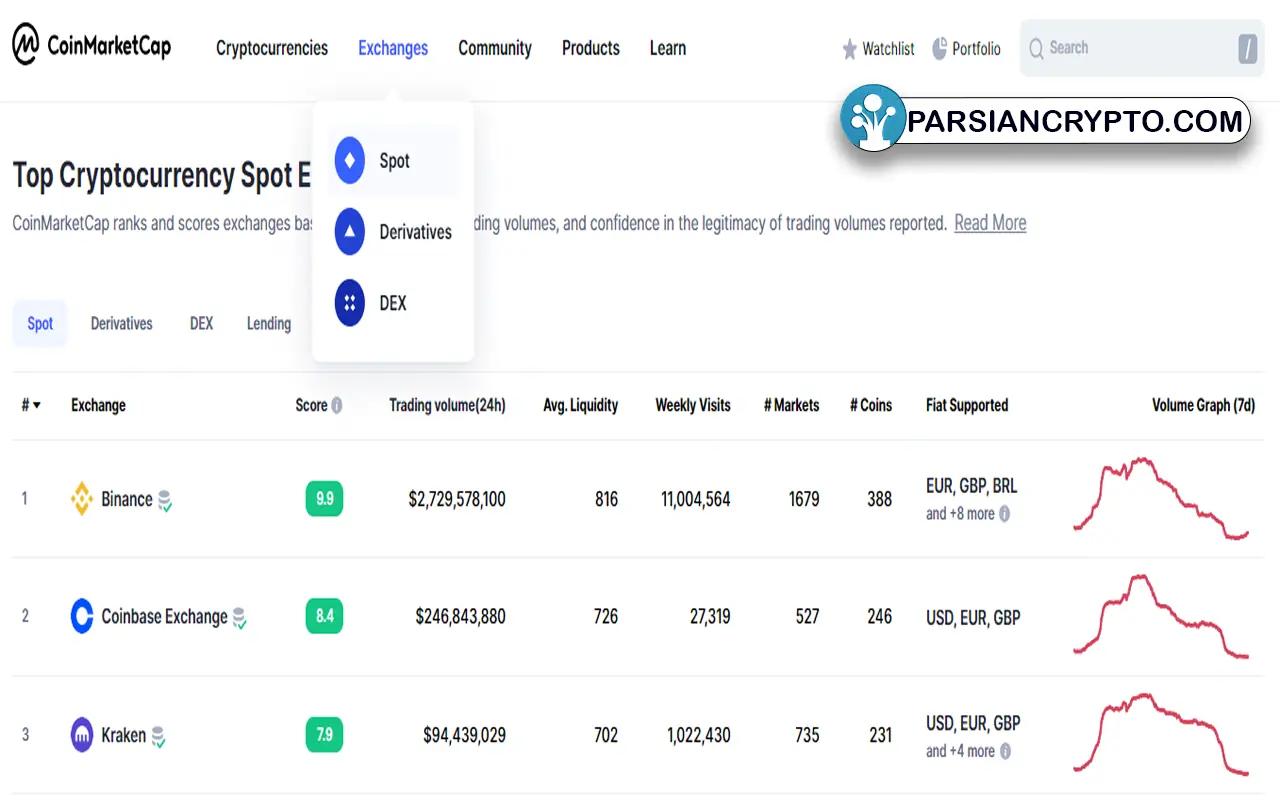The image size is (1280, 800).
Task: Click Binance's 7d volume graph
Action: (1161, 498)
